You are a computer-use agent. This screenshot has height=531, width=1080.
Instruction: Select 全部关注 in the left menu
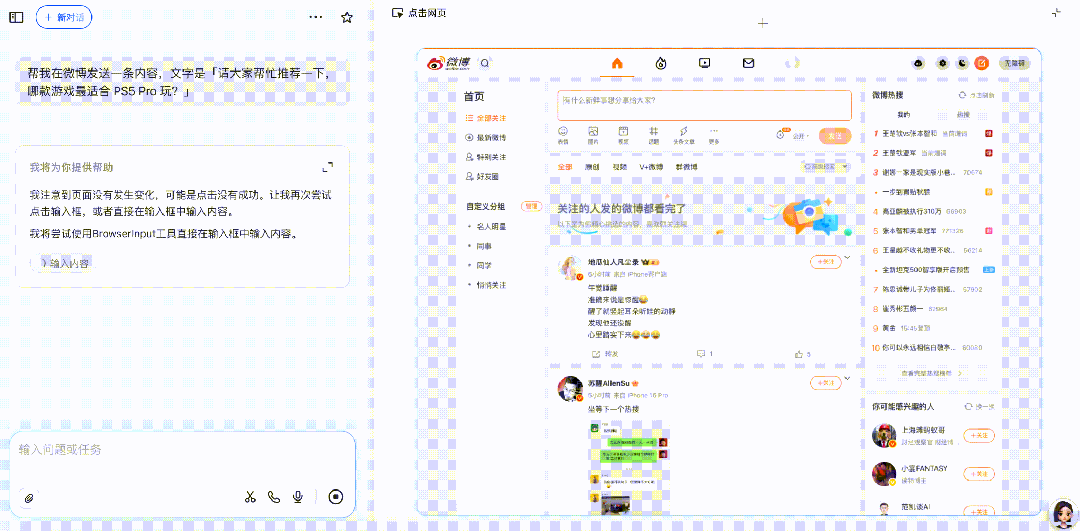486,118
